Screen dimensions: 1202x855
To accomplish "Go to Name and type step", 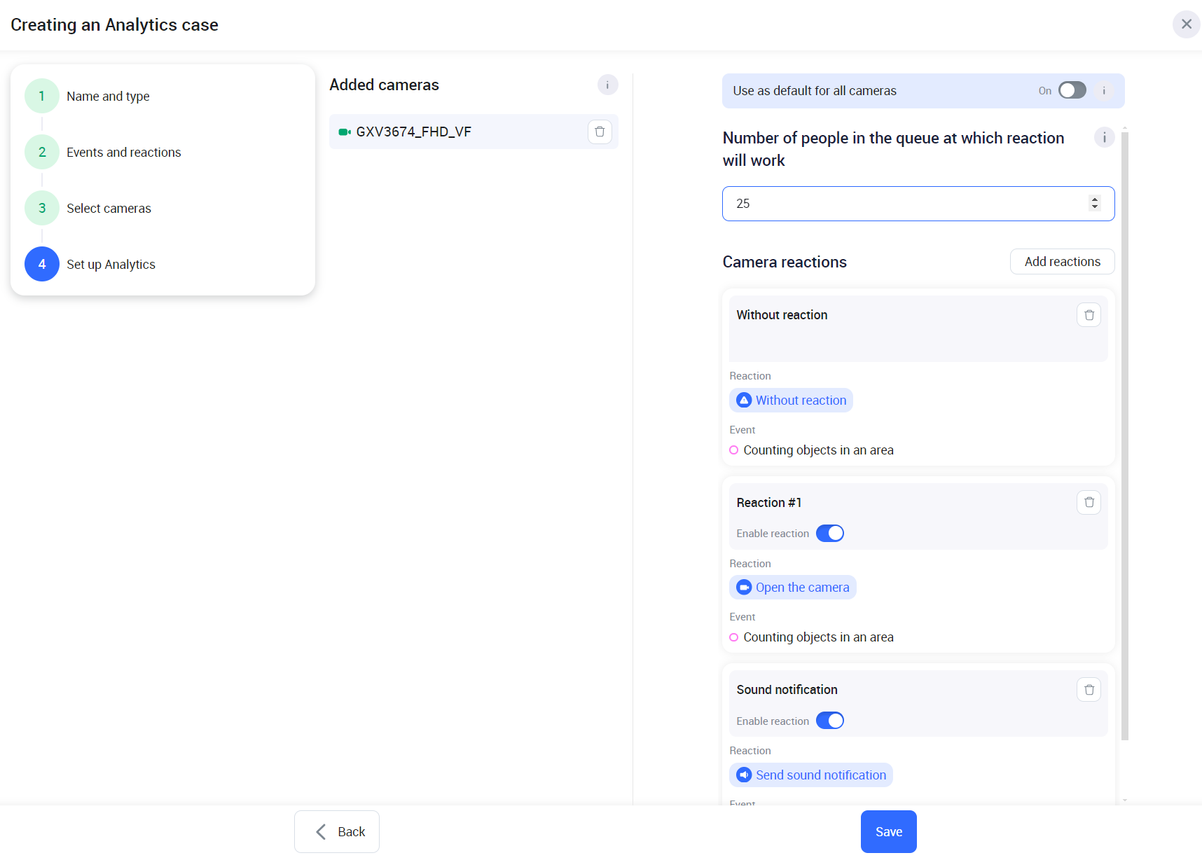I will pos(108,97).
